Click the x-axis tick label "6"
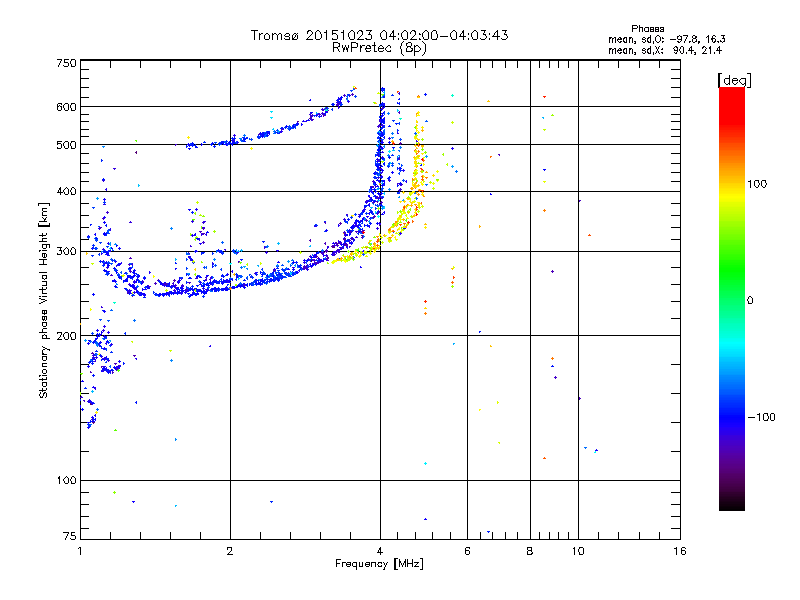The image size is (800, 600). [467, 551]
